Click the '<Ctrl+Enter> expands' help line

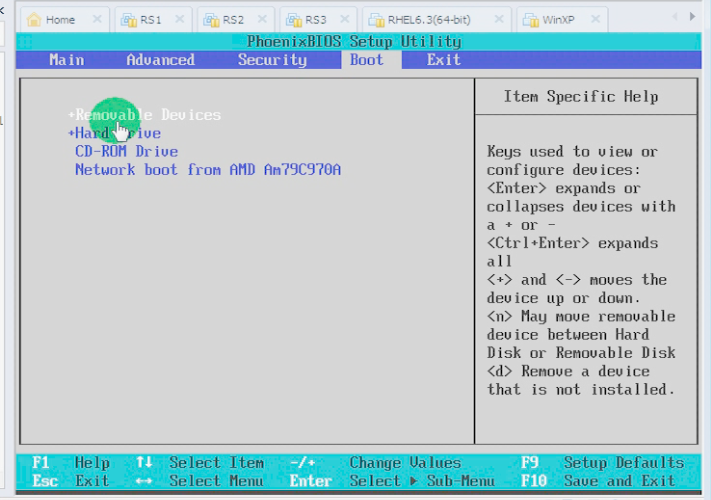pyautogui.click(x=572, y=243)
